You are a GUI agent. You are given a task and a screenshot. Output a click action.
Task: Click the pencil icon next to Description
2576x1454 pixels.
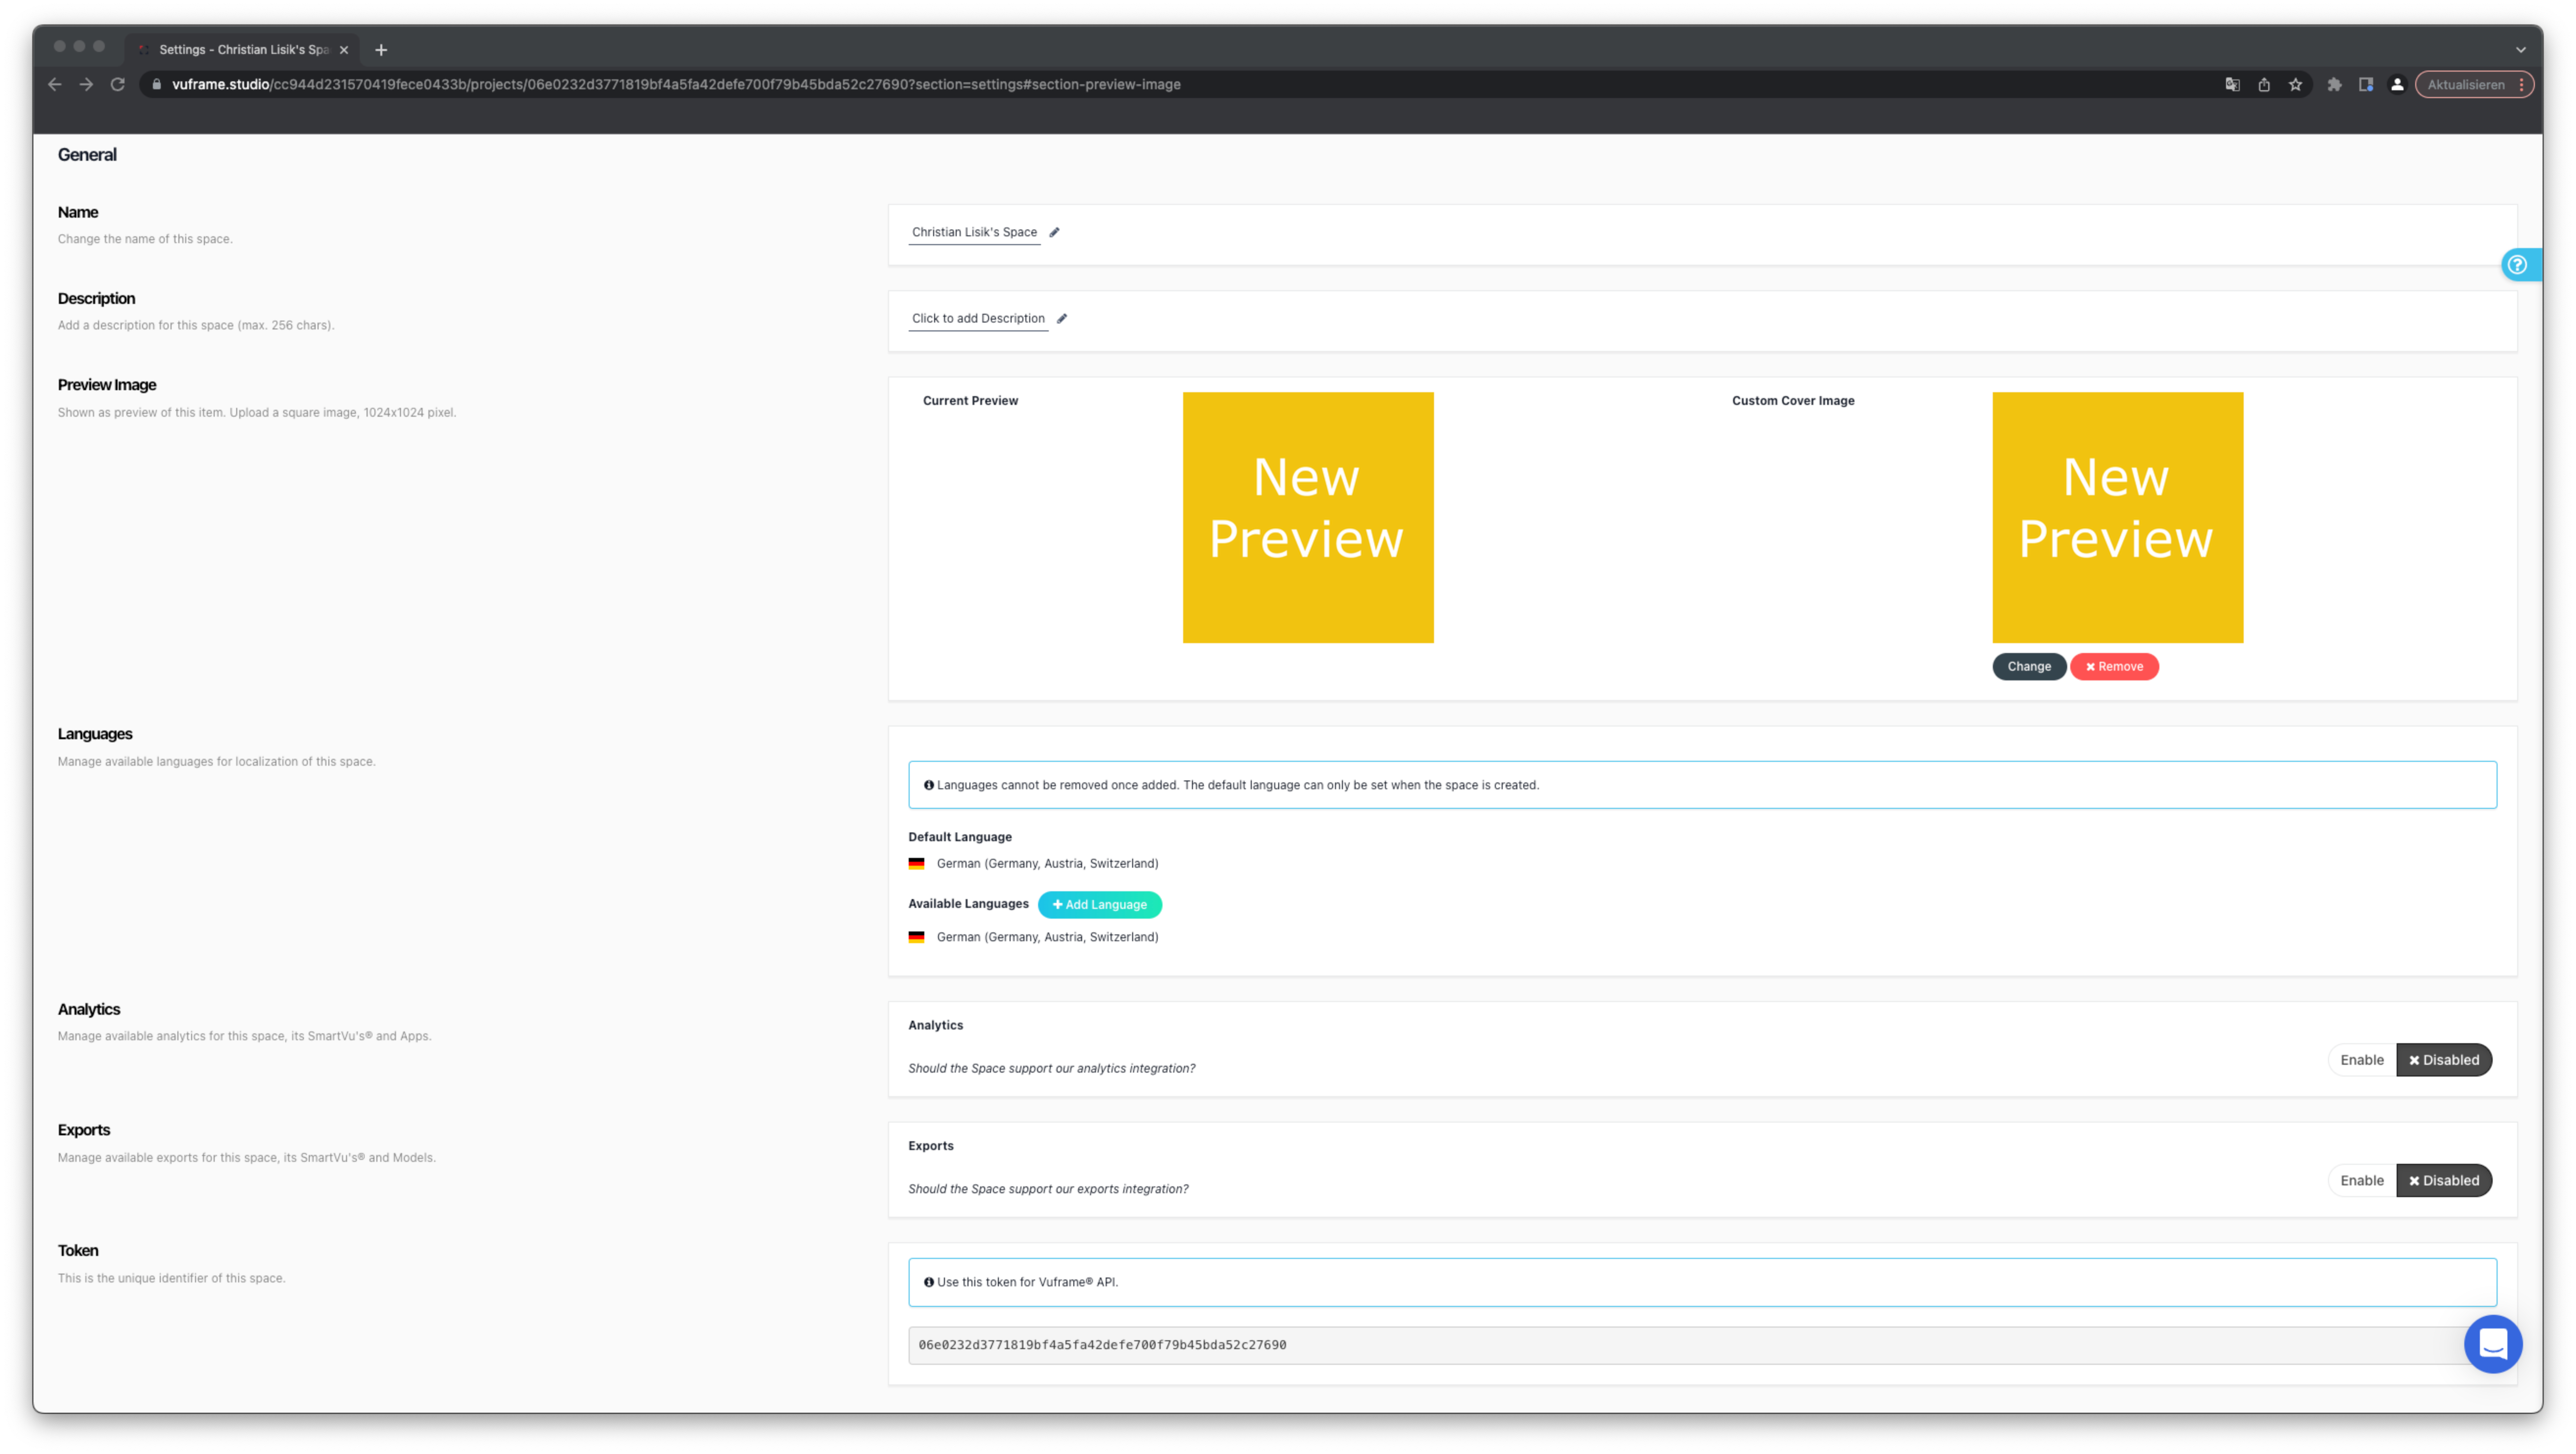tap(1062, 318)
